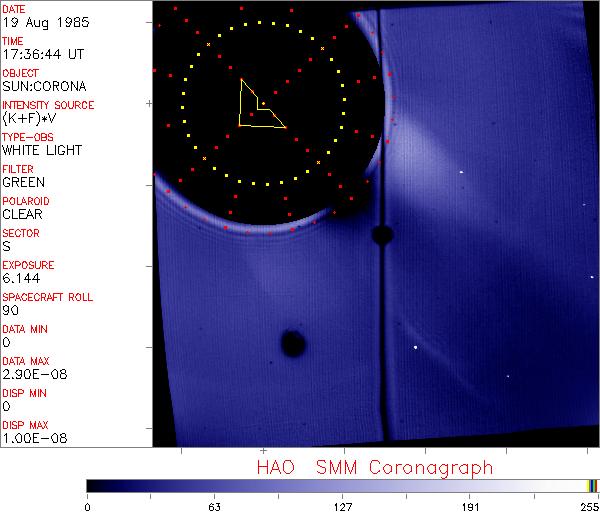Image resolution: width=600 pixels, height=512 pixels.
Task: Click the color bar tick label 191
Action: (x=470, y=505)
